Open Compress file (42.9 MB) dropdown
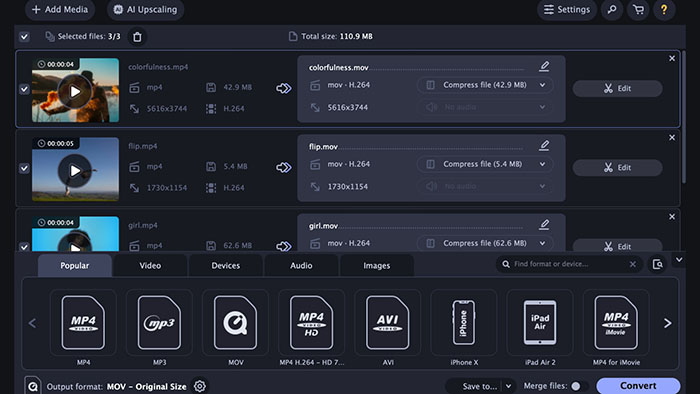 click(485, 85)
